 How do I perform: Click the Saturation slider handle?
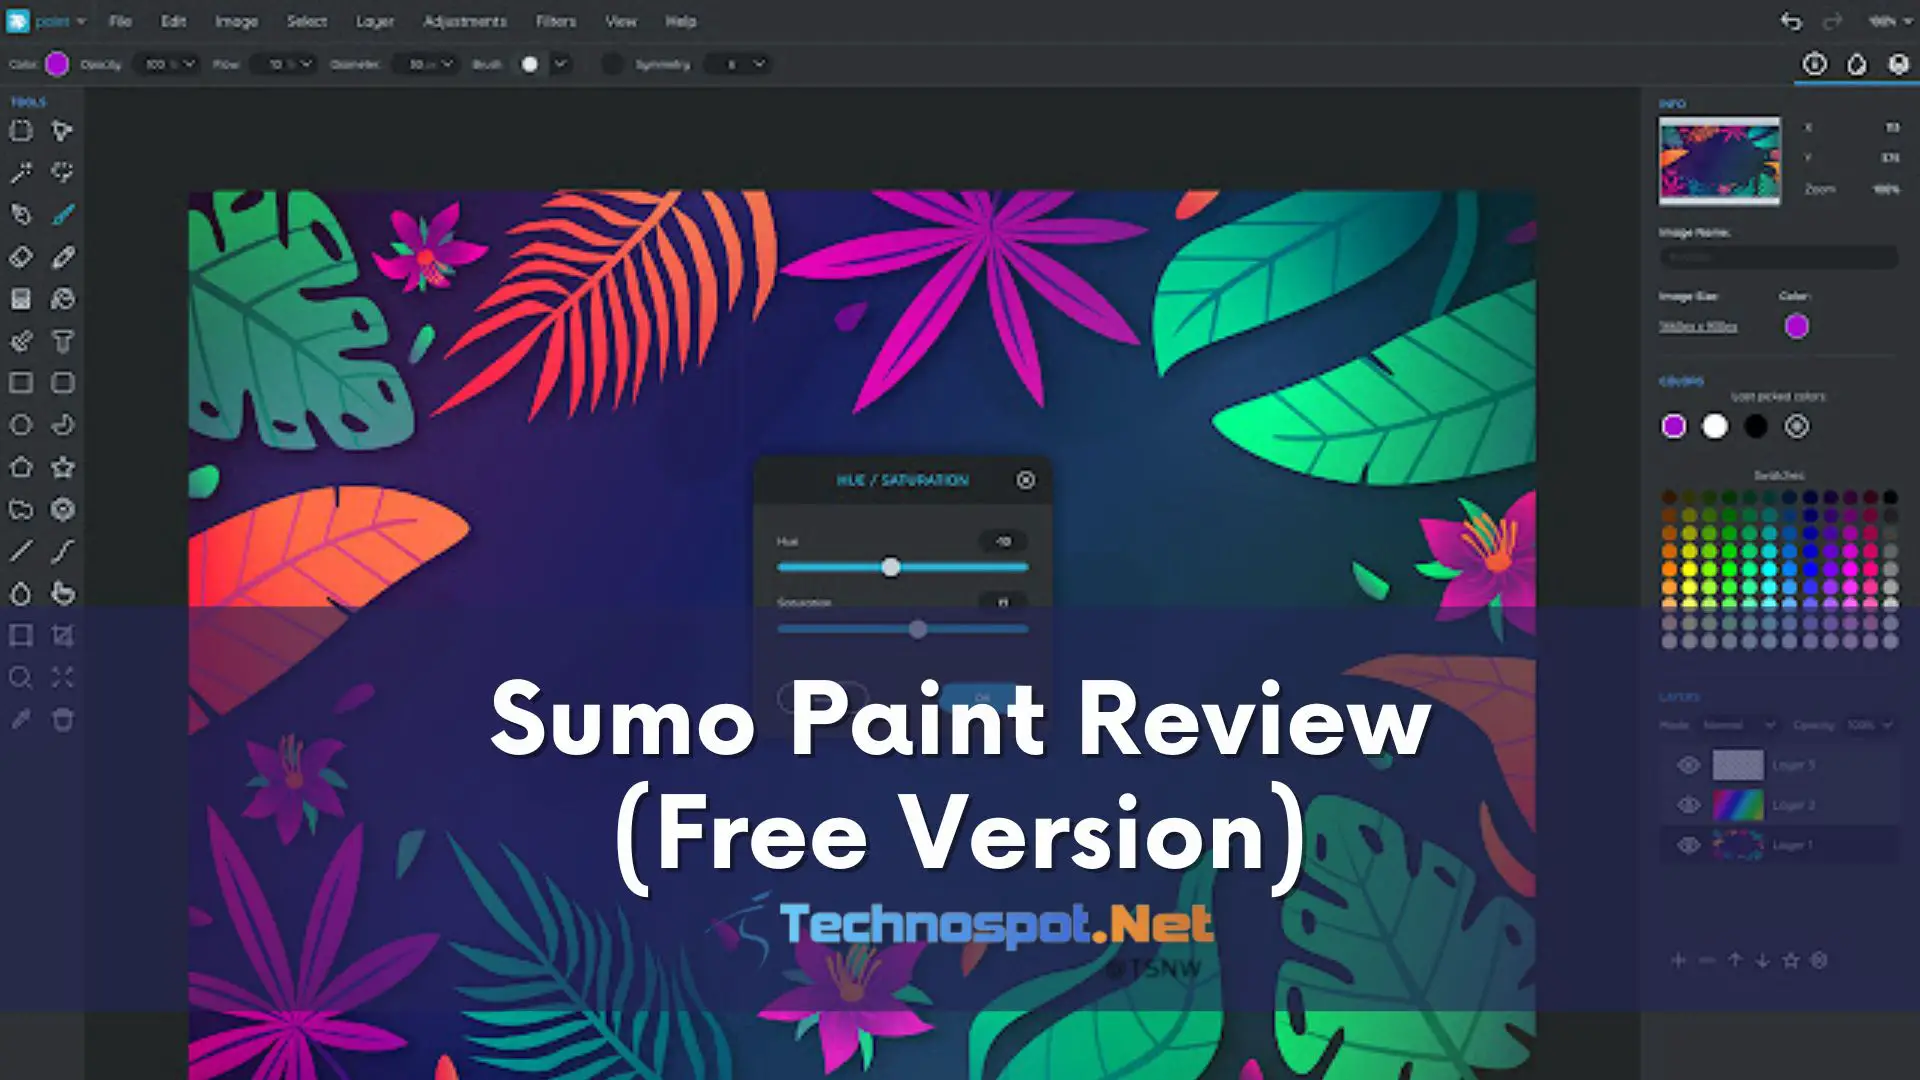tap(918, 629)
